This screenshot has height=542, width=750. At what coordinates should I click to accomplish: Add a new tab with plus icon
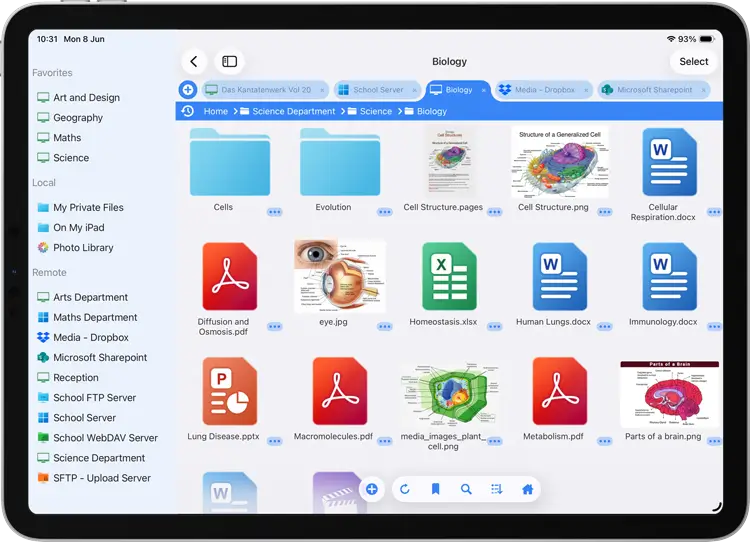[188, 89]
